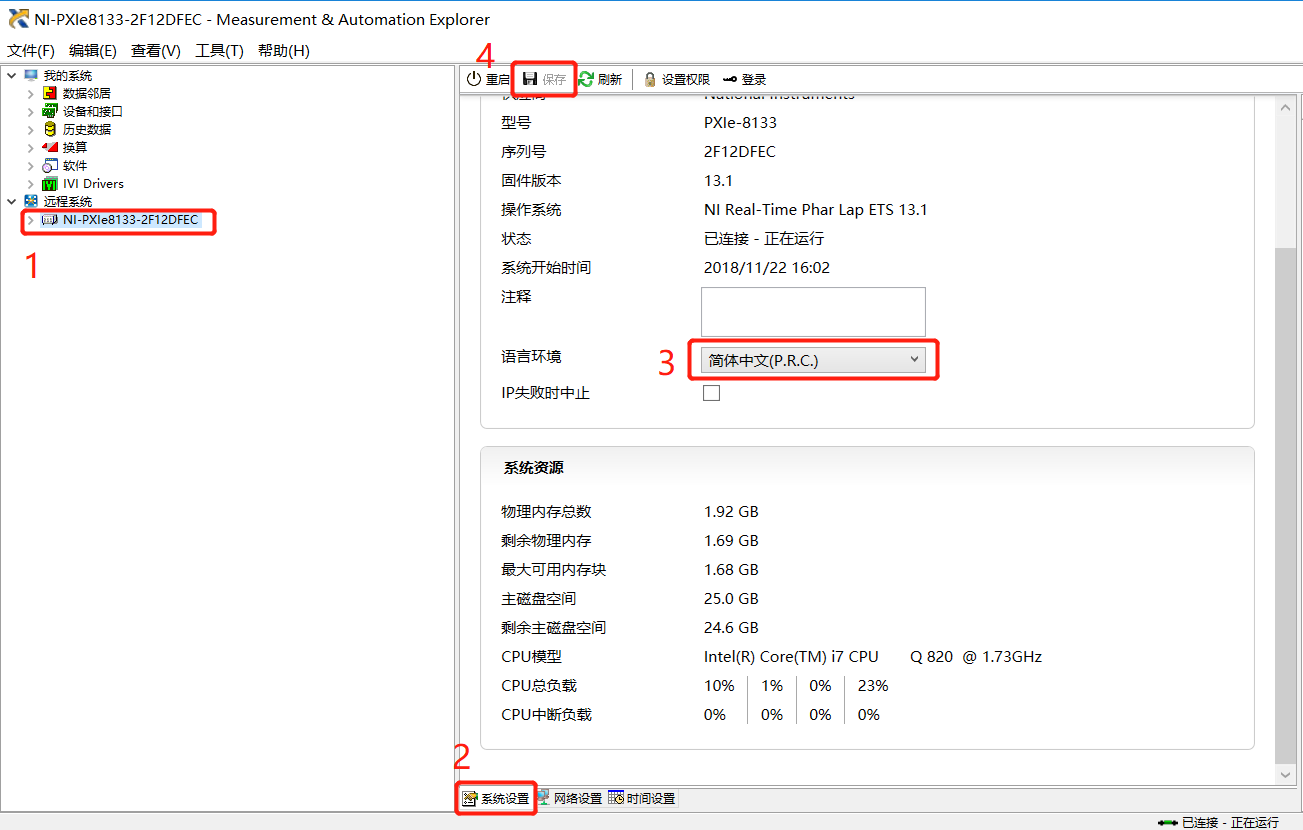
Task: Open the 工具(T) menu
Action: coord(219,51)
